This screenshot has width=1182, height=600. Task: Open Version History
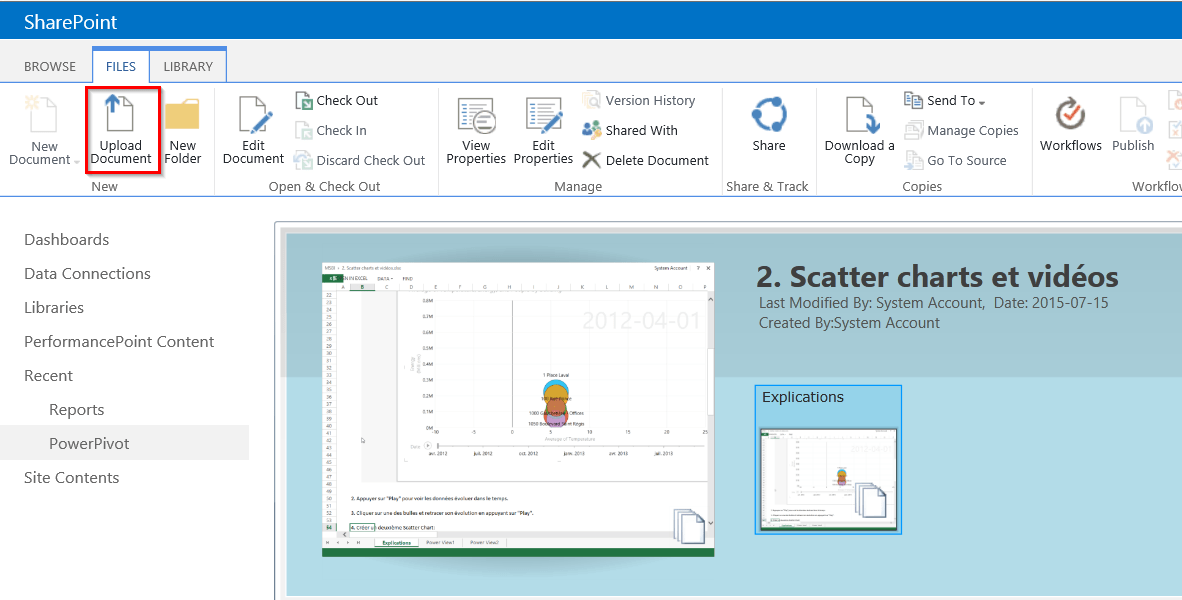[x=639, y=100]
